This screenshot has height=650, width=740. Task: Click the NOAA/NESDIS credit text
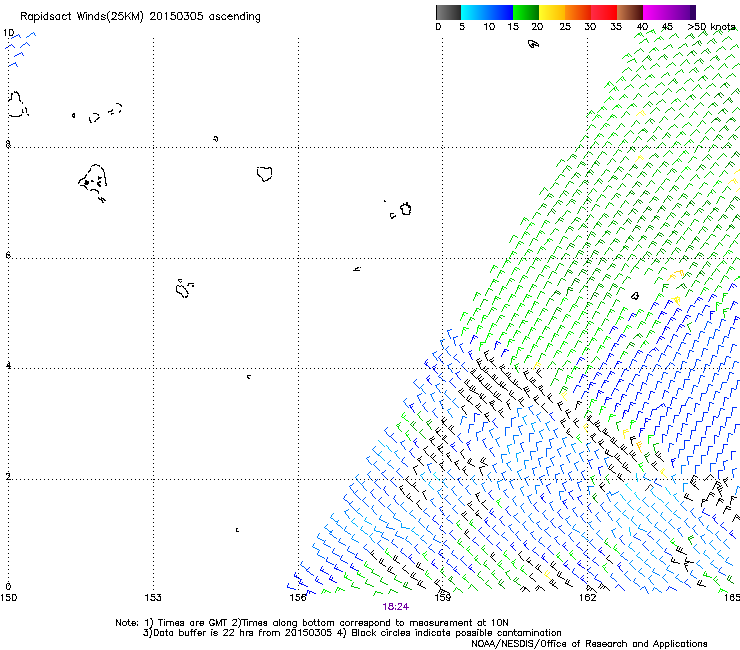[x=589, y=644]
